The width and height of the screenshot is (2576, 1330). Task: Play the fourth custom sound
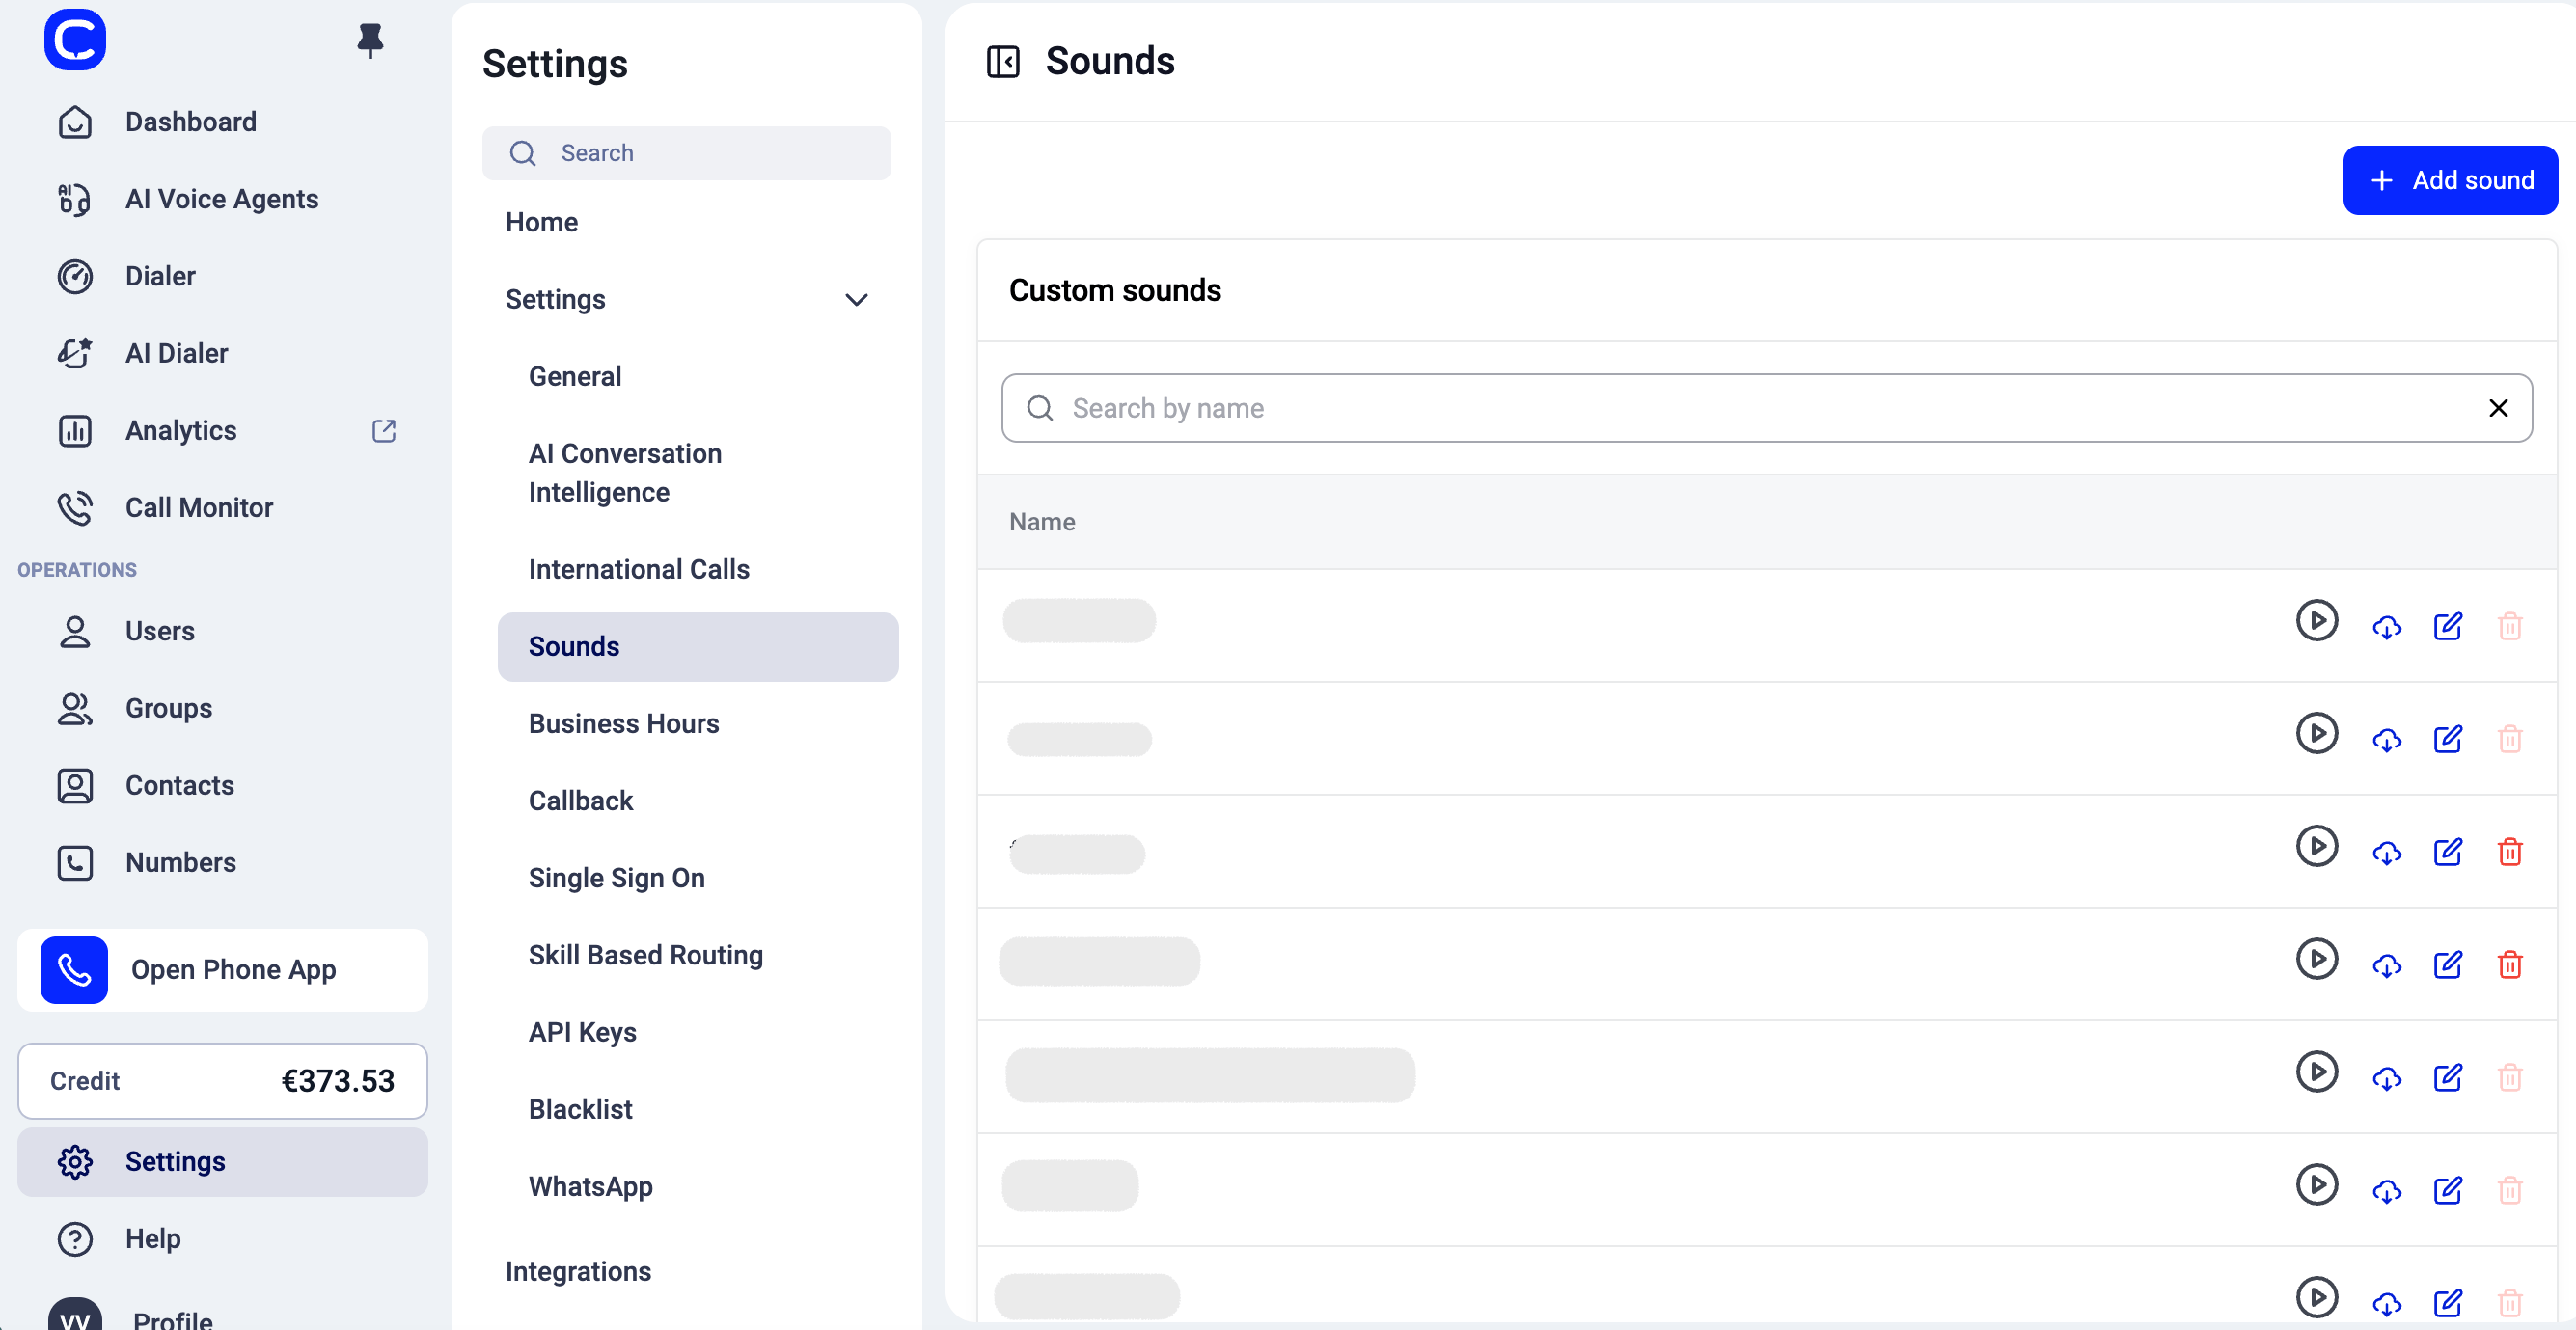tap(2316, 959)
